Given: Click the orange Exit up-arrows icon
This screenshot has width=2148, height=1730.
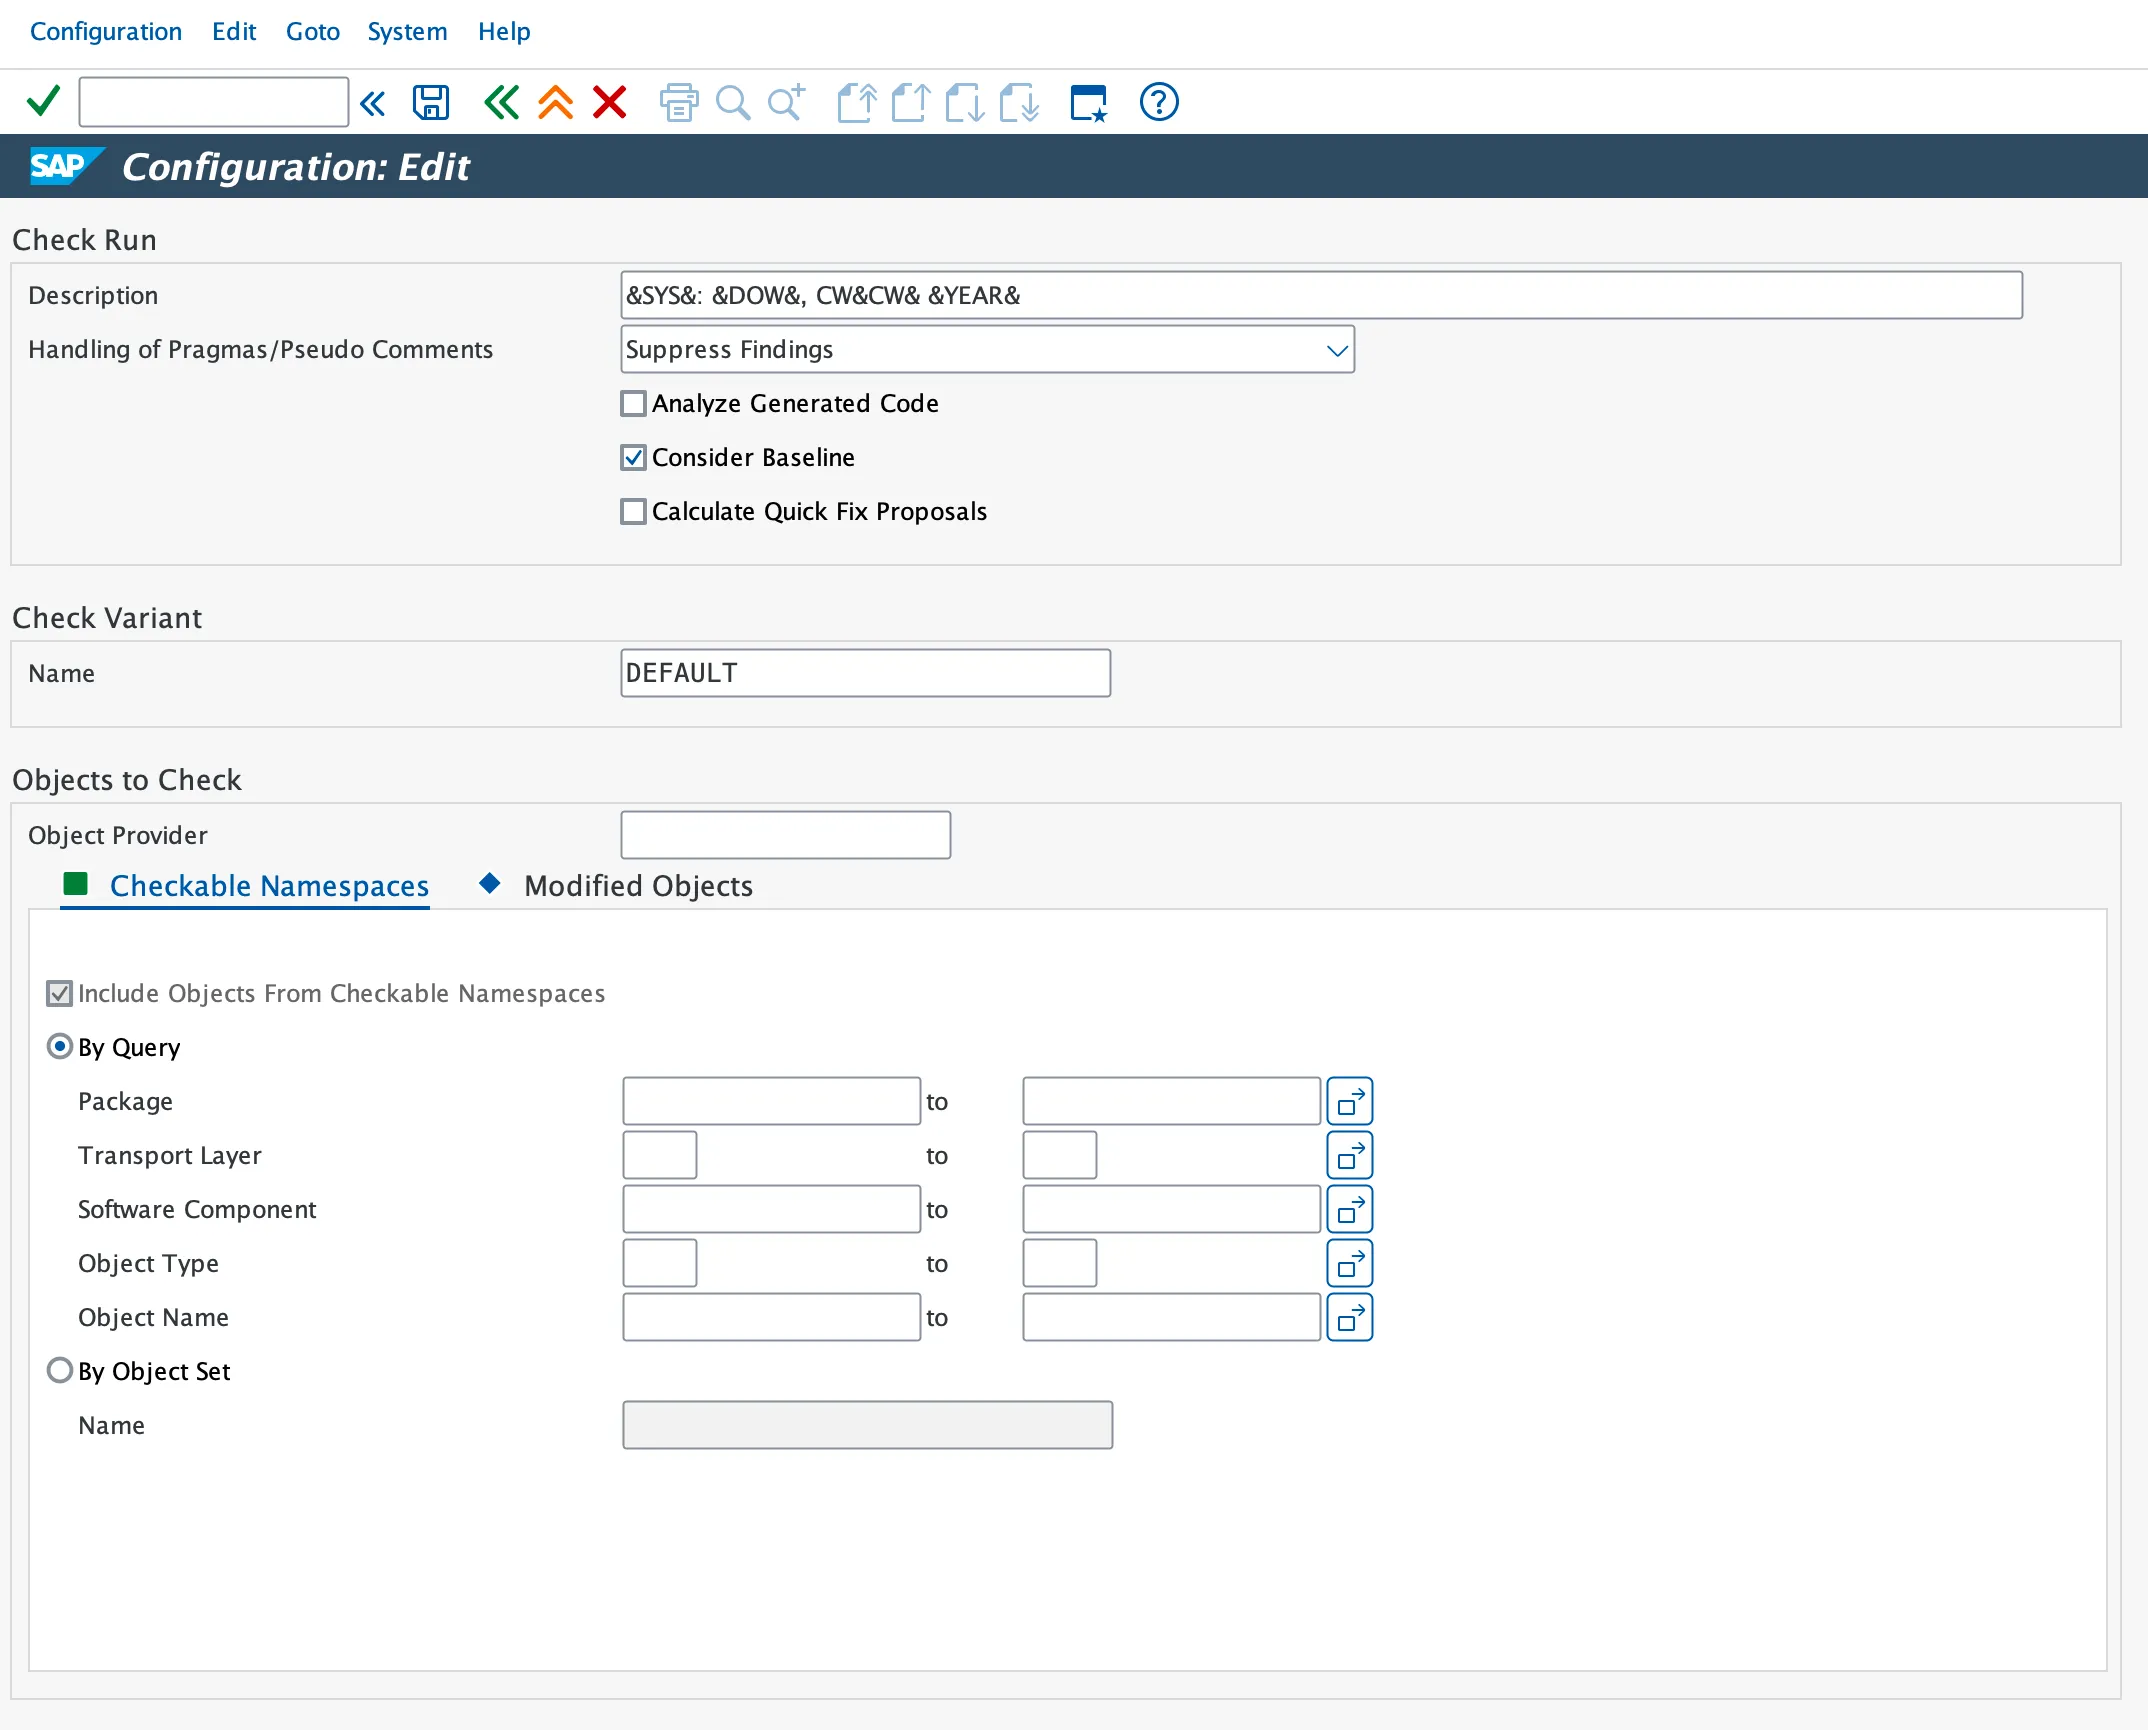Looking at the screenshot, I should point(555,102).
